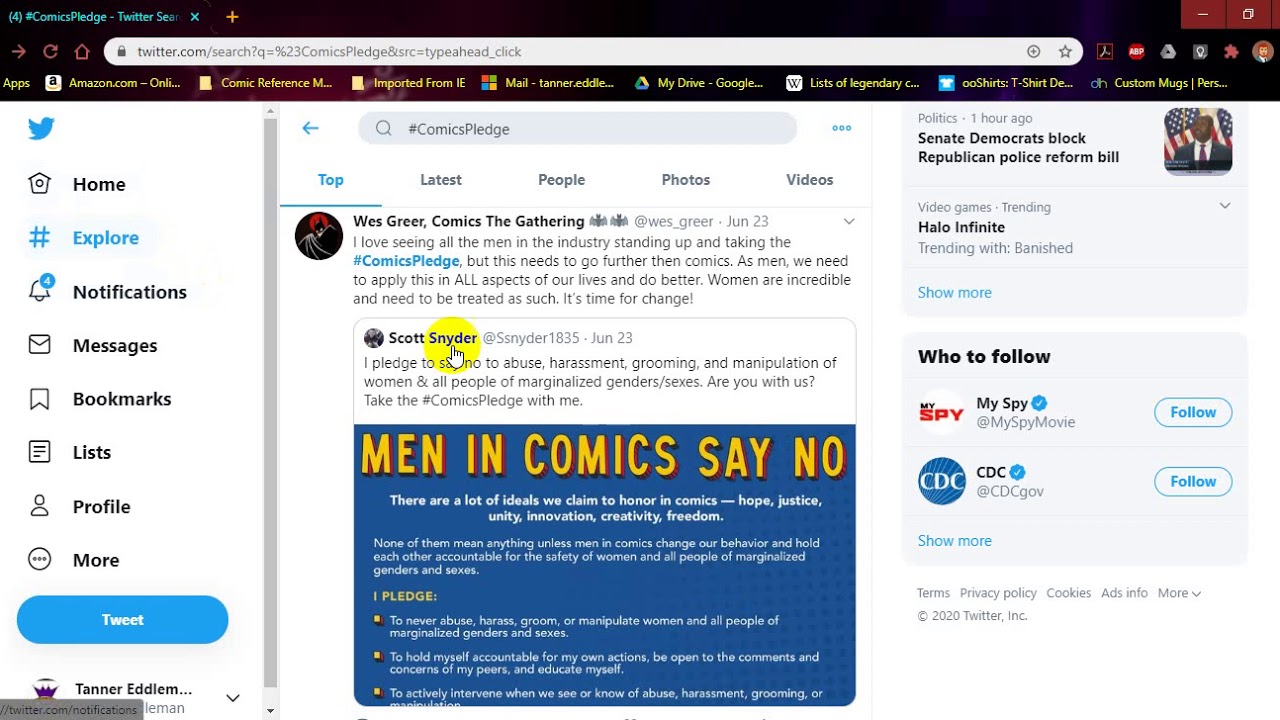Click the Bookmarks icon in sidebar
Screen dimensions: 1280x720
click(x=40, y=399)
